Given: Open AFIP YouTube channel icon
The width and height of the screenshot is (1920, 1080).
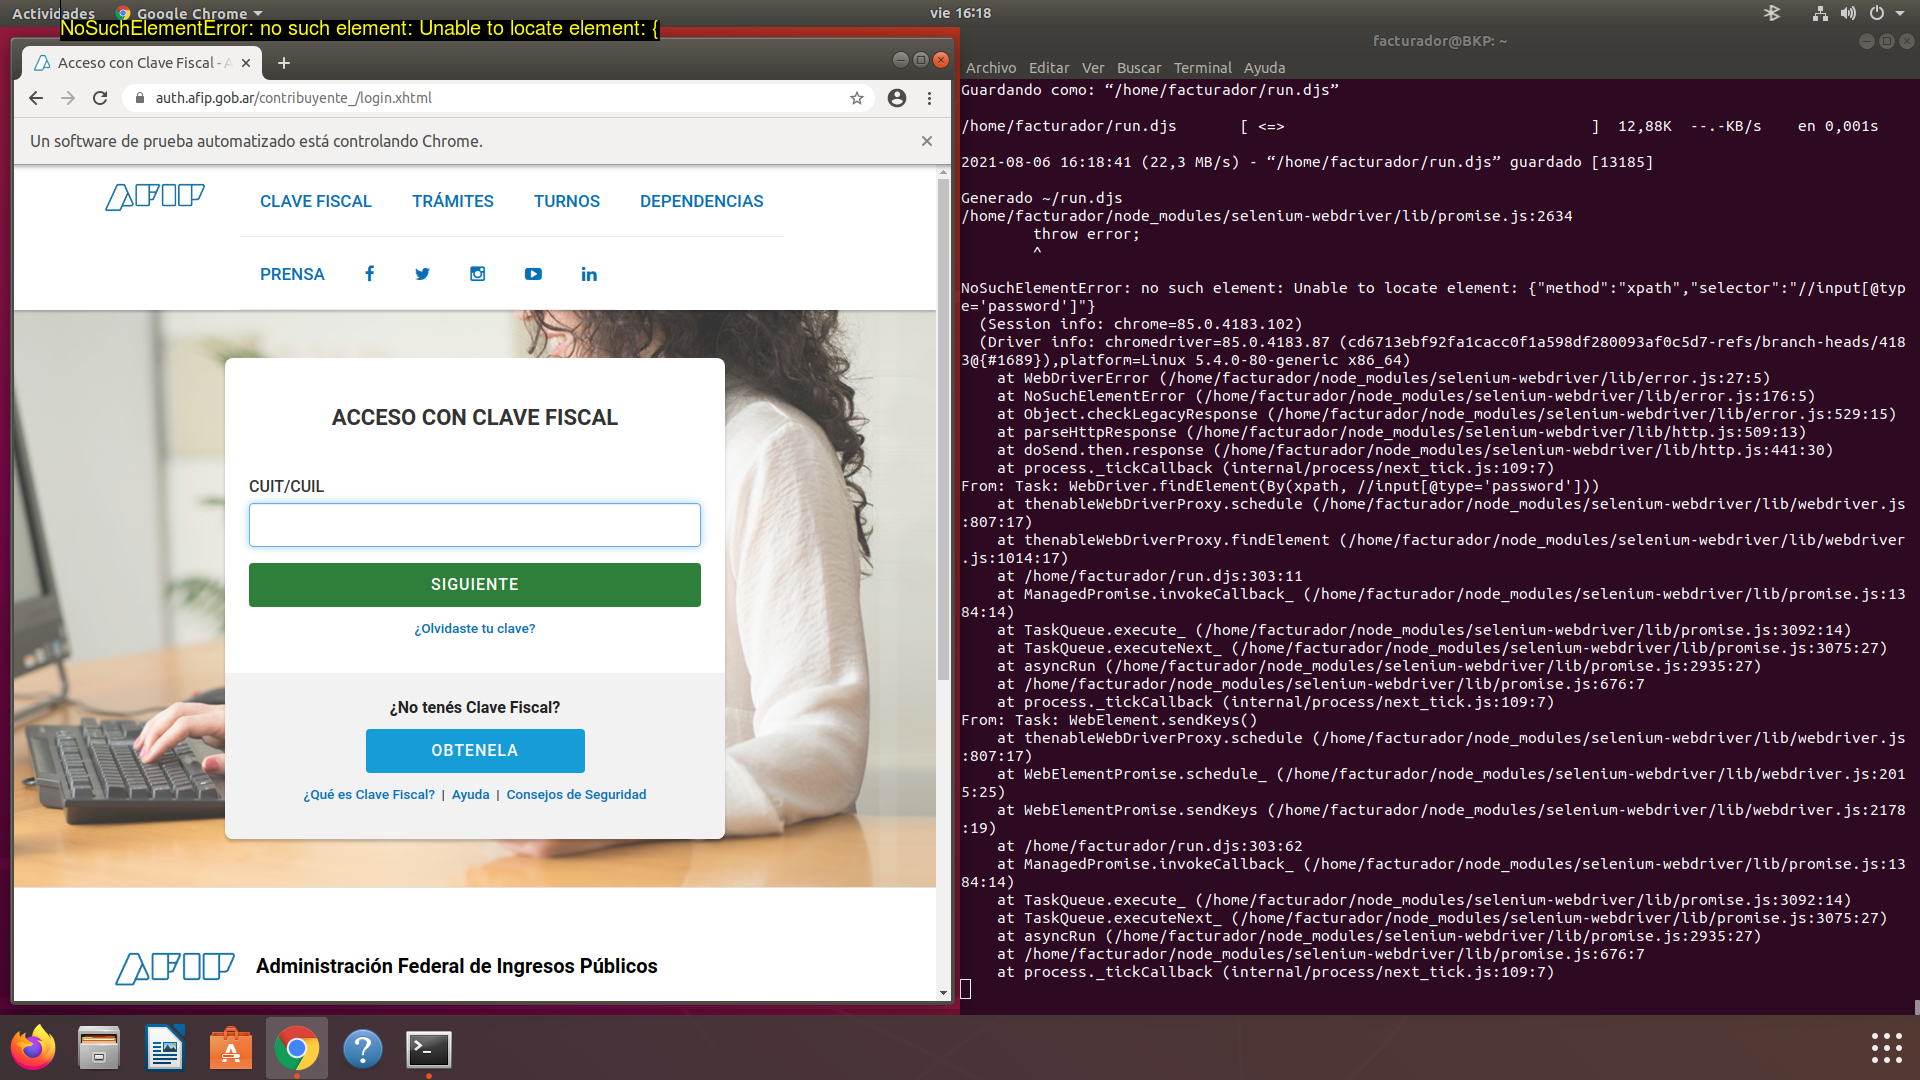Looking at the screenshot, I should (533, 274).
